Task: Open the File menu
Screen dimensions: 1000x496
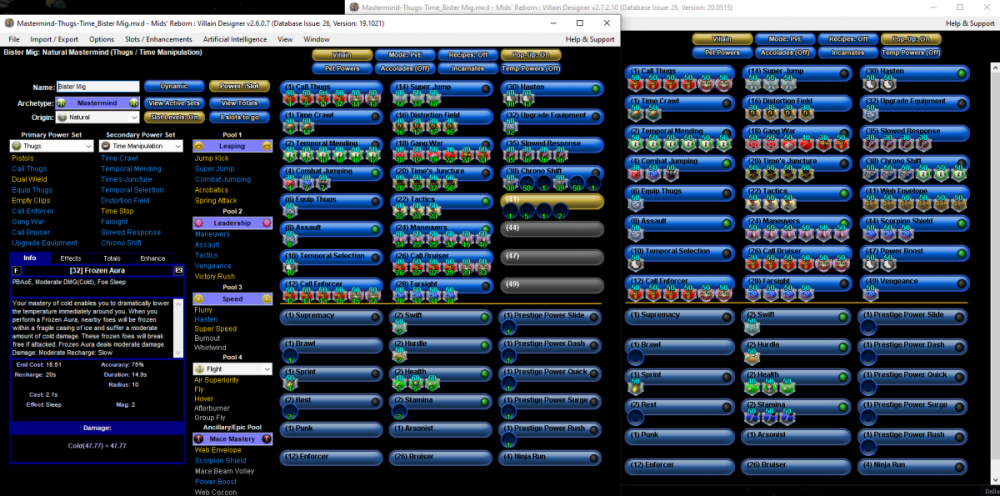Action: (x=15, y=39)
